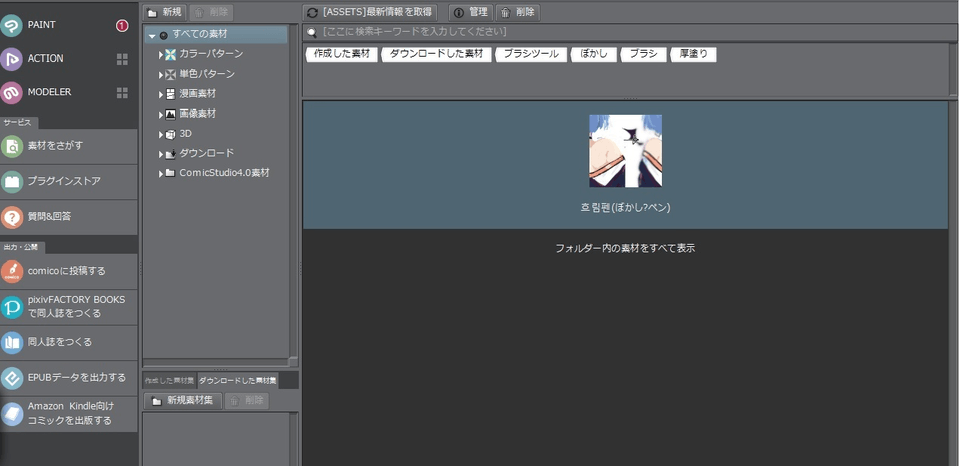Screen dimensions: 960x466
Task: Choose Amazon Kindle comic publishing icon
Action: [x=12, y=413]
